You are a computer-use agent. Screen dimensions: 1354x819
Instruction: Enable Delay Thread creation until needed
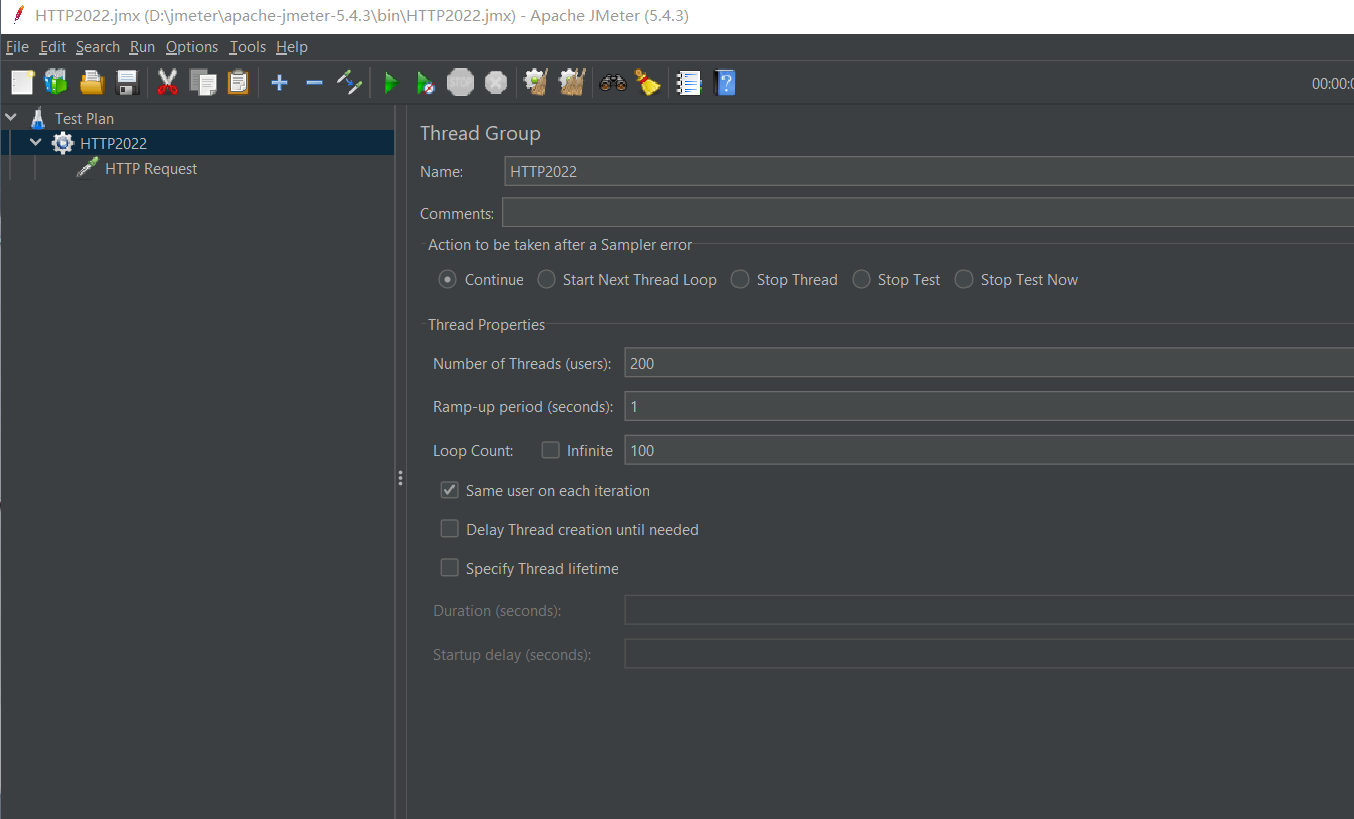pos(450,529)
